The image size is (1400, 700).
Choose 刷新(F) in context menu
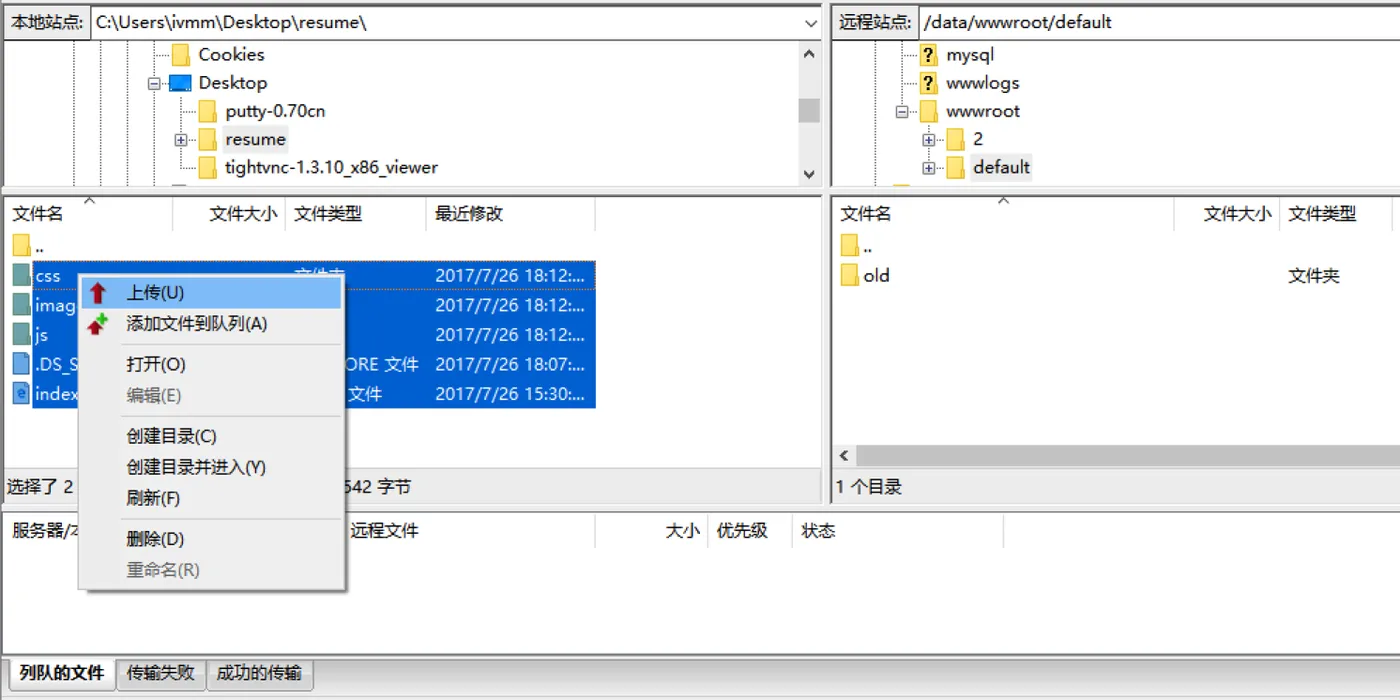(211, 498)
